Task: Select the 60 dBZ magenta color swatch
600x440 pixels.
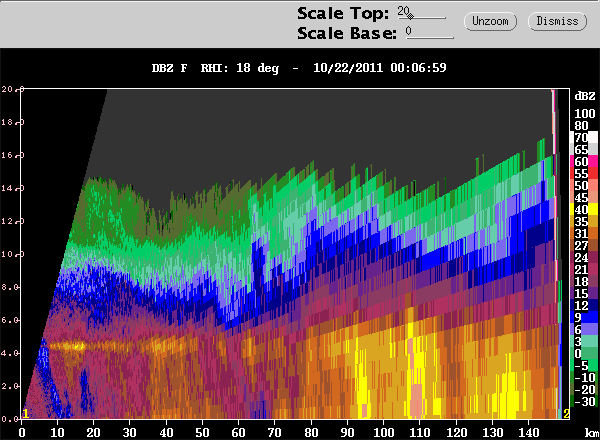Action: (x=584, y=161)
